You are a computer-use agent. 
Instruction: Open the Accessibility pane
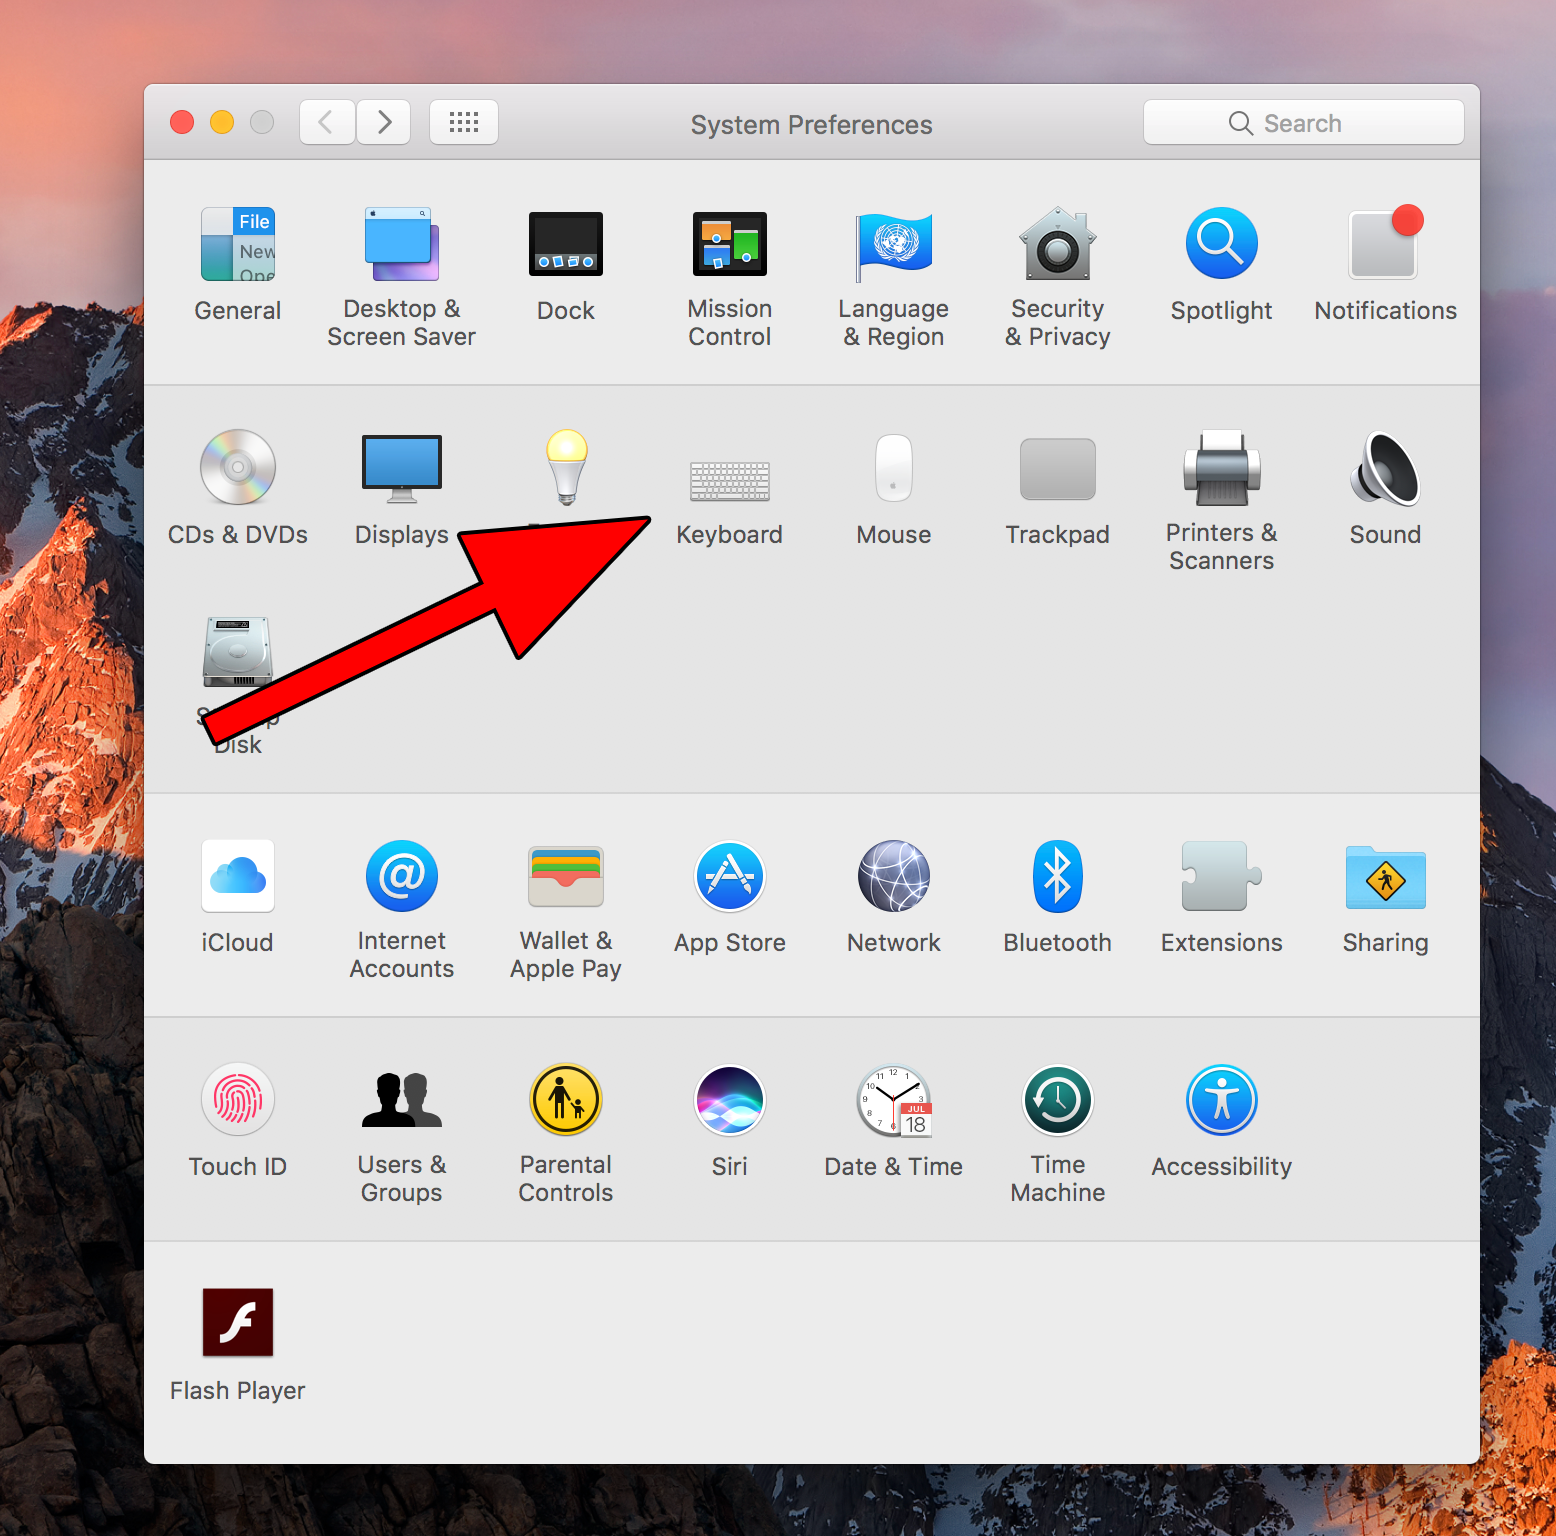pyautogui.click(x=1221, y=1101)
